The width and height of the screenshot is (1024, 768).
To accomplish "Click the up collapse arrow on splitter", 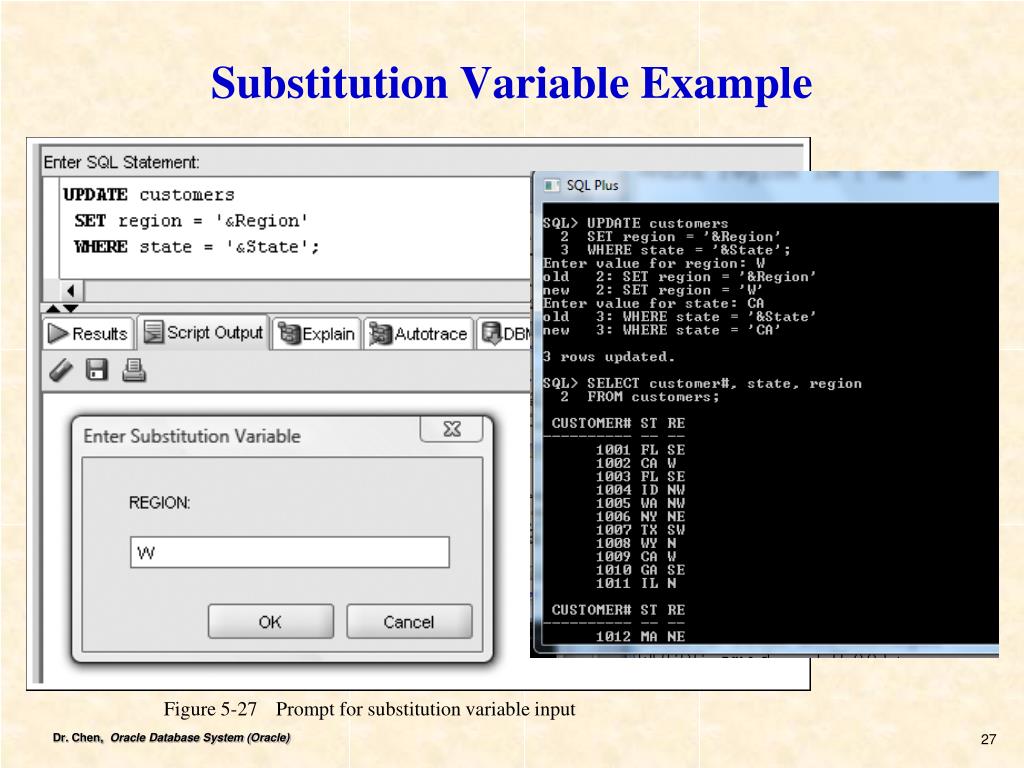I will pos(54,308).
